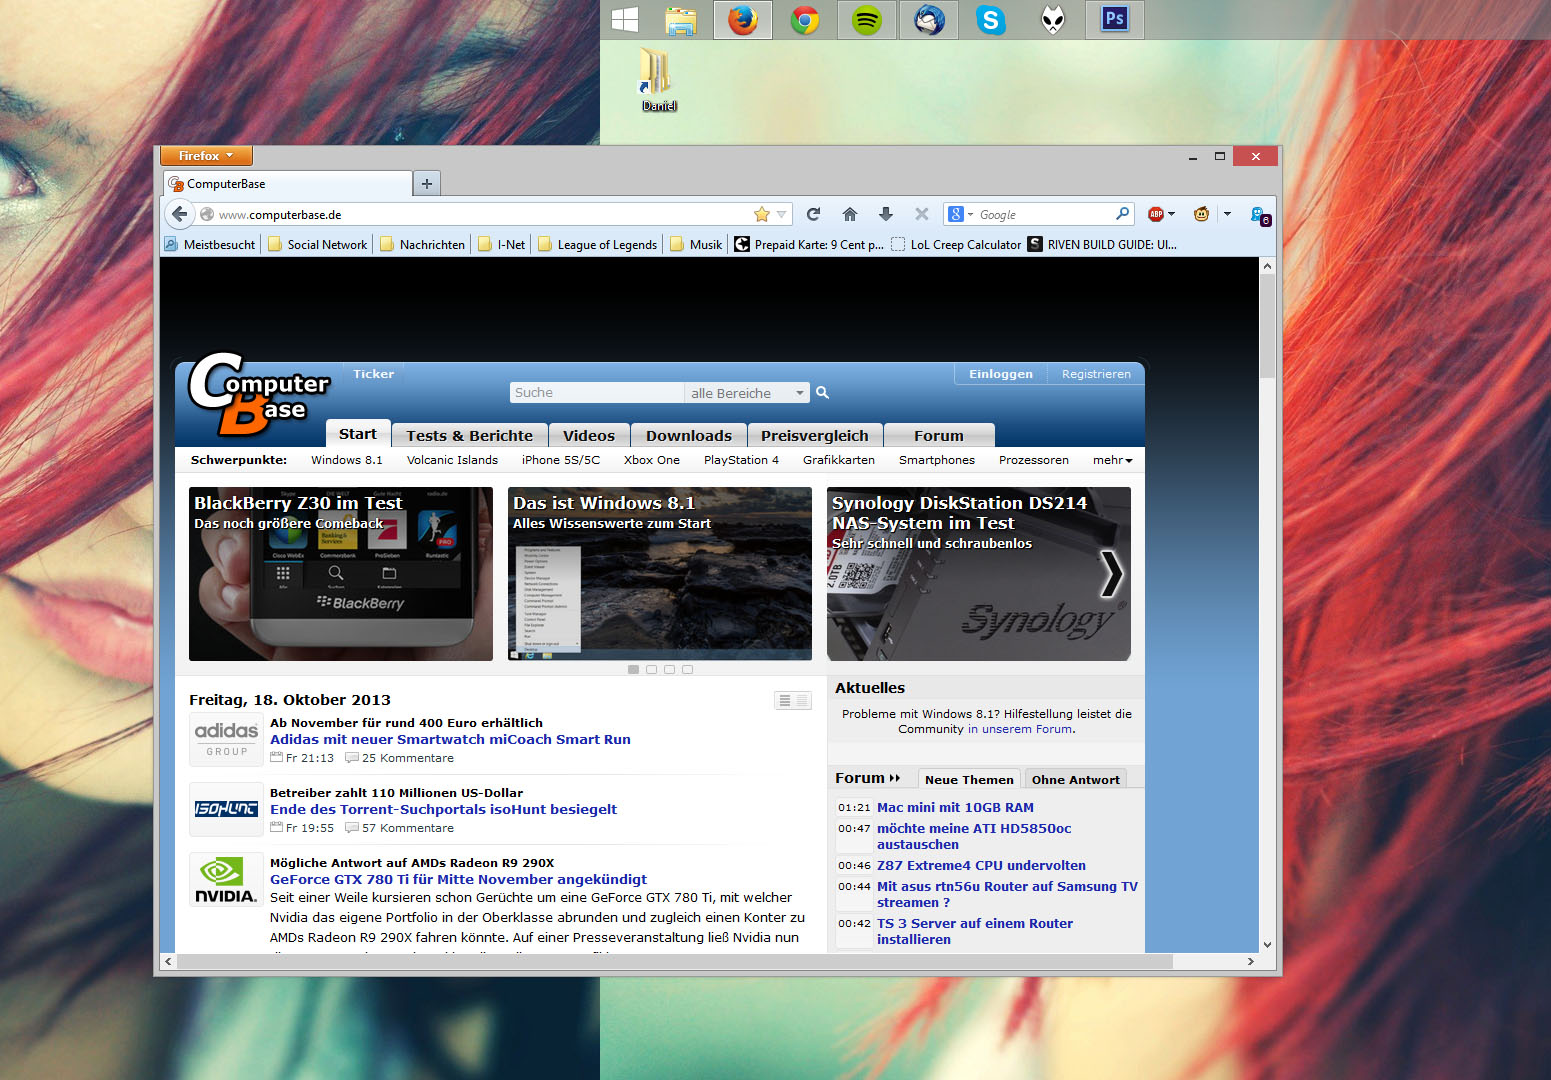The image size is (1551, 1080).
Task: Open the isoHunt torrent portal article
Action: pyautogui.click(x=443, y=810)
